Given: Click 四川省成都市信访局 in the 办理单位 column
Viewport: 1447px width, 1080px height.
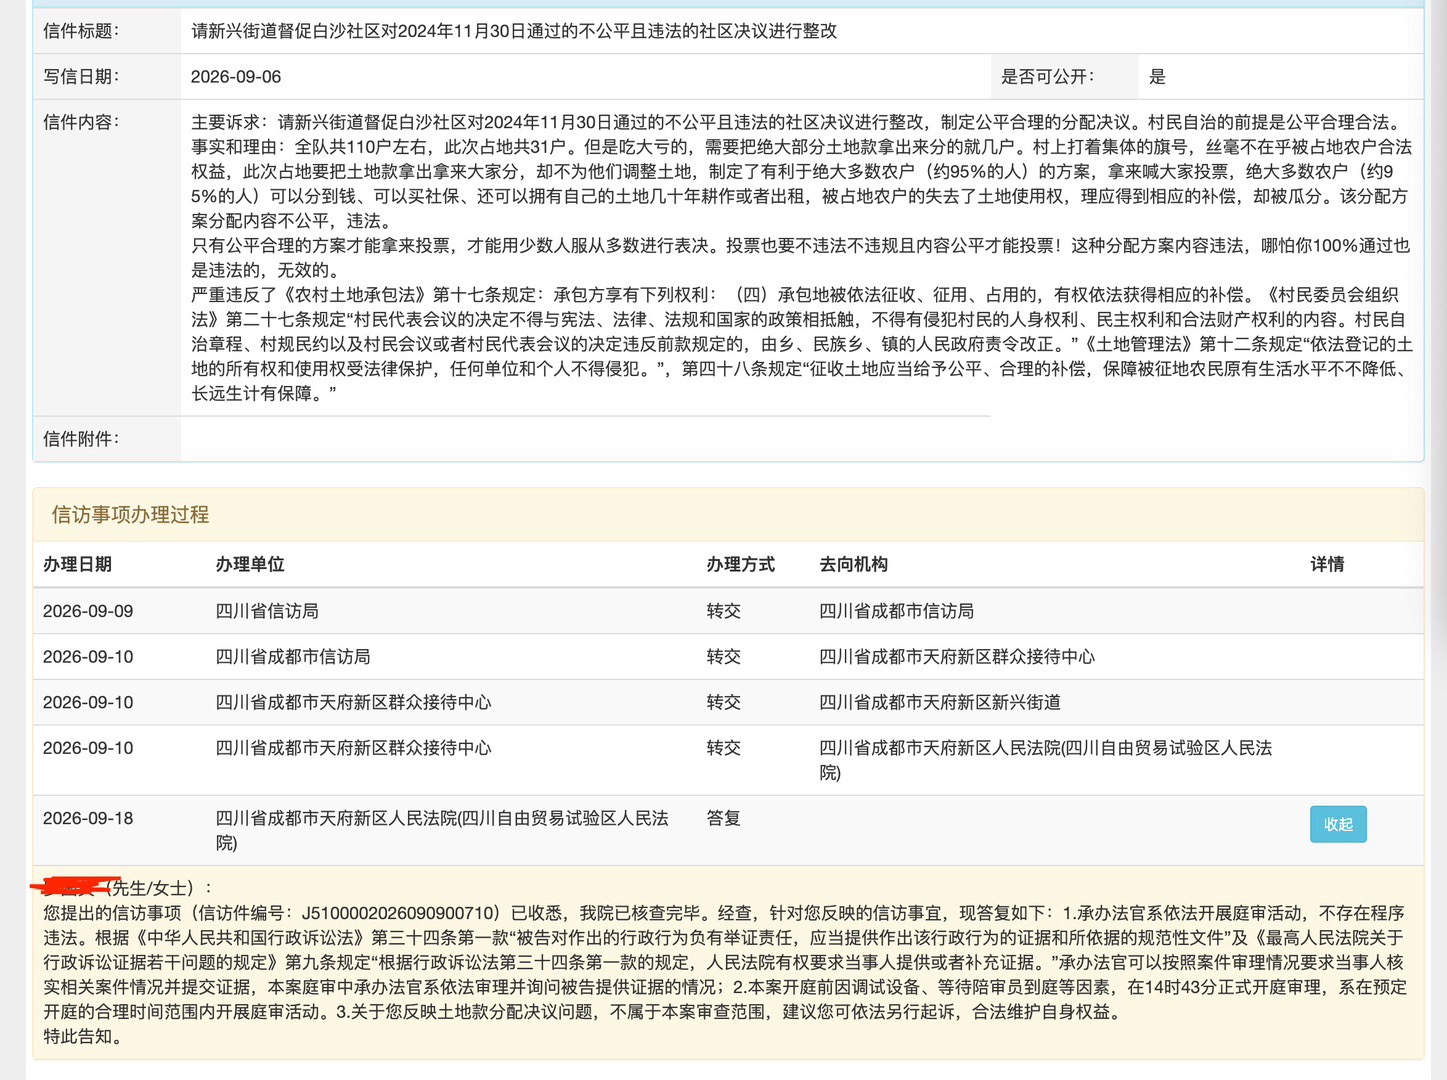Looking at the screenshot, I should tap(293, 657).
